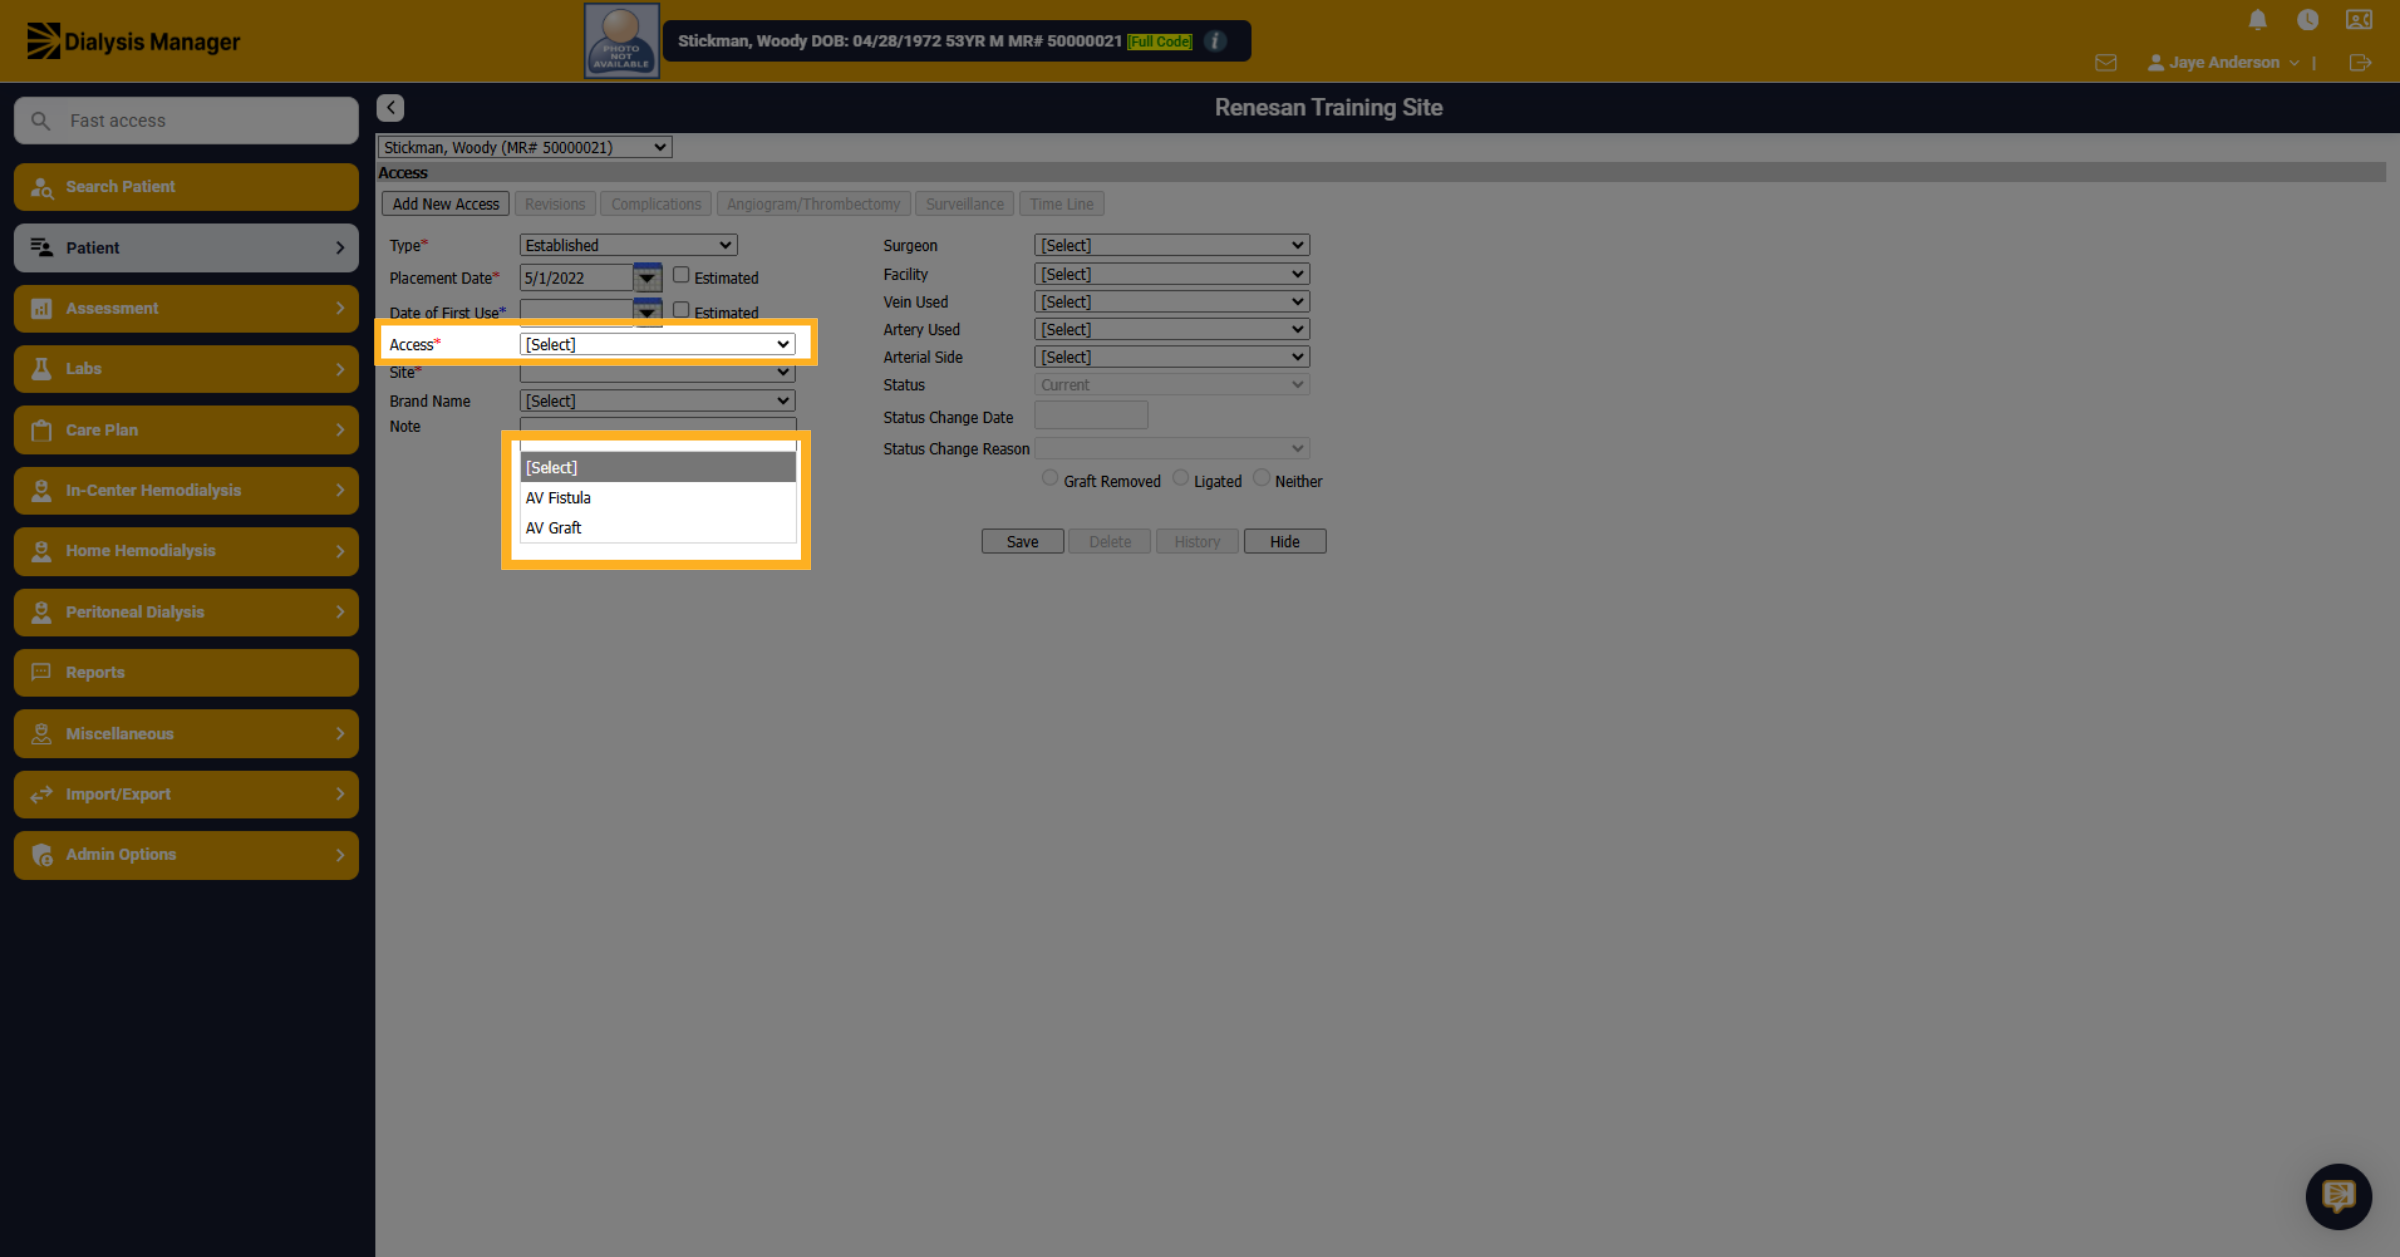The width and height of the screenshot is (2400, 1257).
Task: Click the Search Patient sidebar icon
Action: (41, 187)
